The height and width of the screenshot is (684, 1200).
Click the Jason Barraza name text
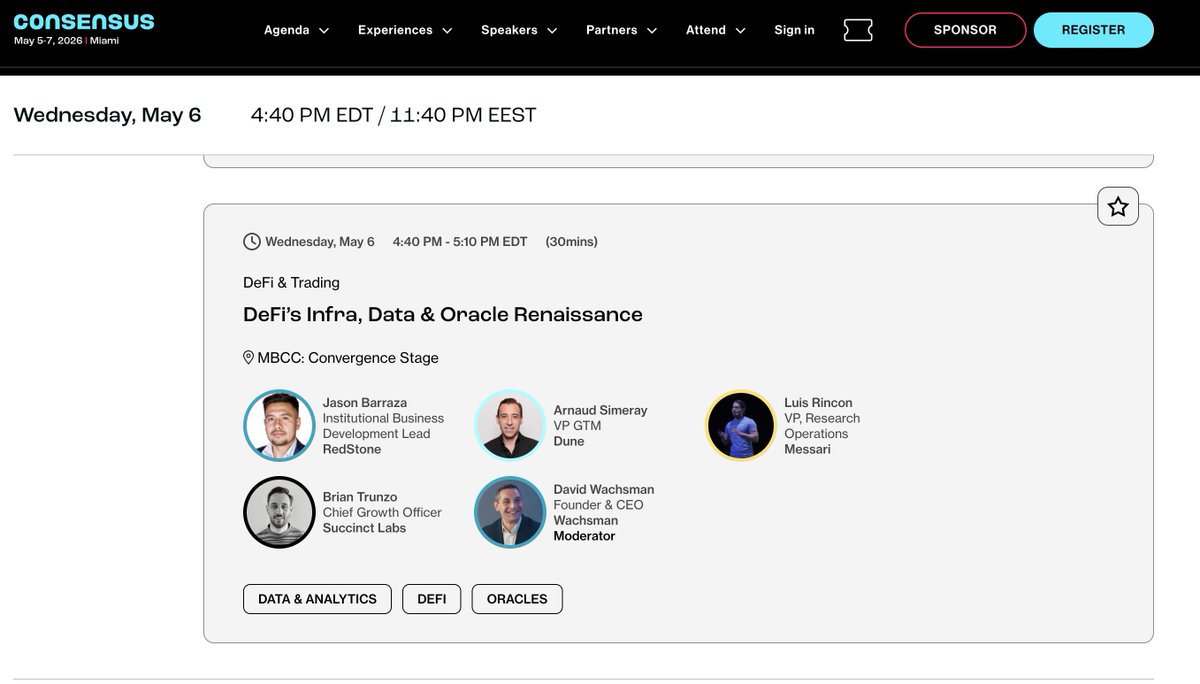(364, 403)
